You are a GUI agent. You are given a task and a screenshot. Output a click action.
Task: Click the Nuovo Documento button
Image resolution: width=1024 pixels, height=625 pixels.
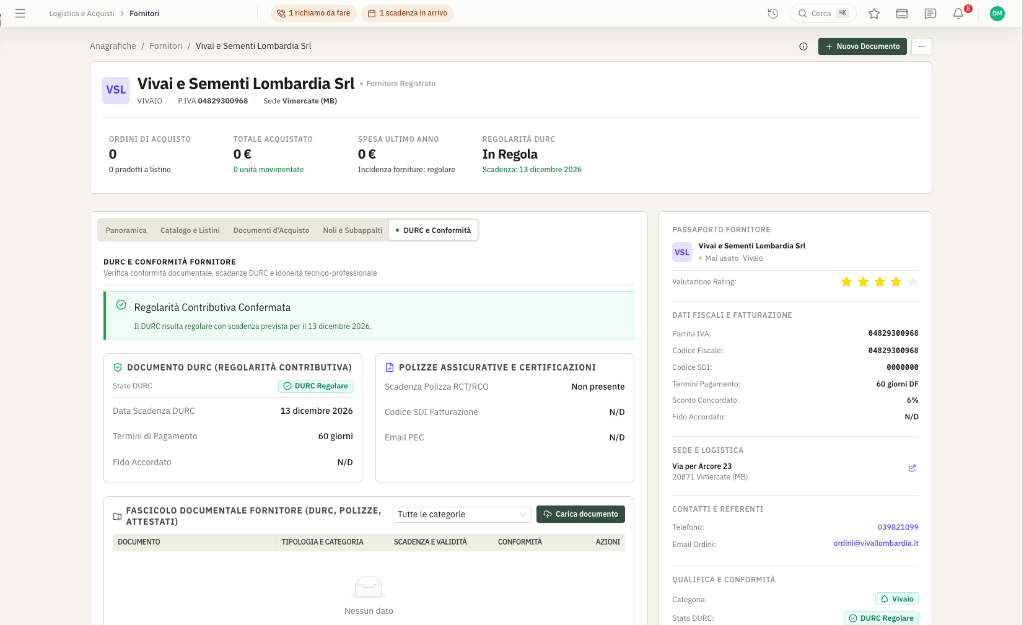[x=862, y=46]
